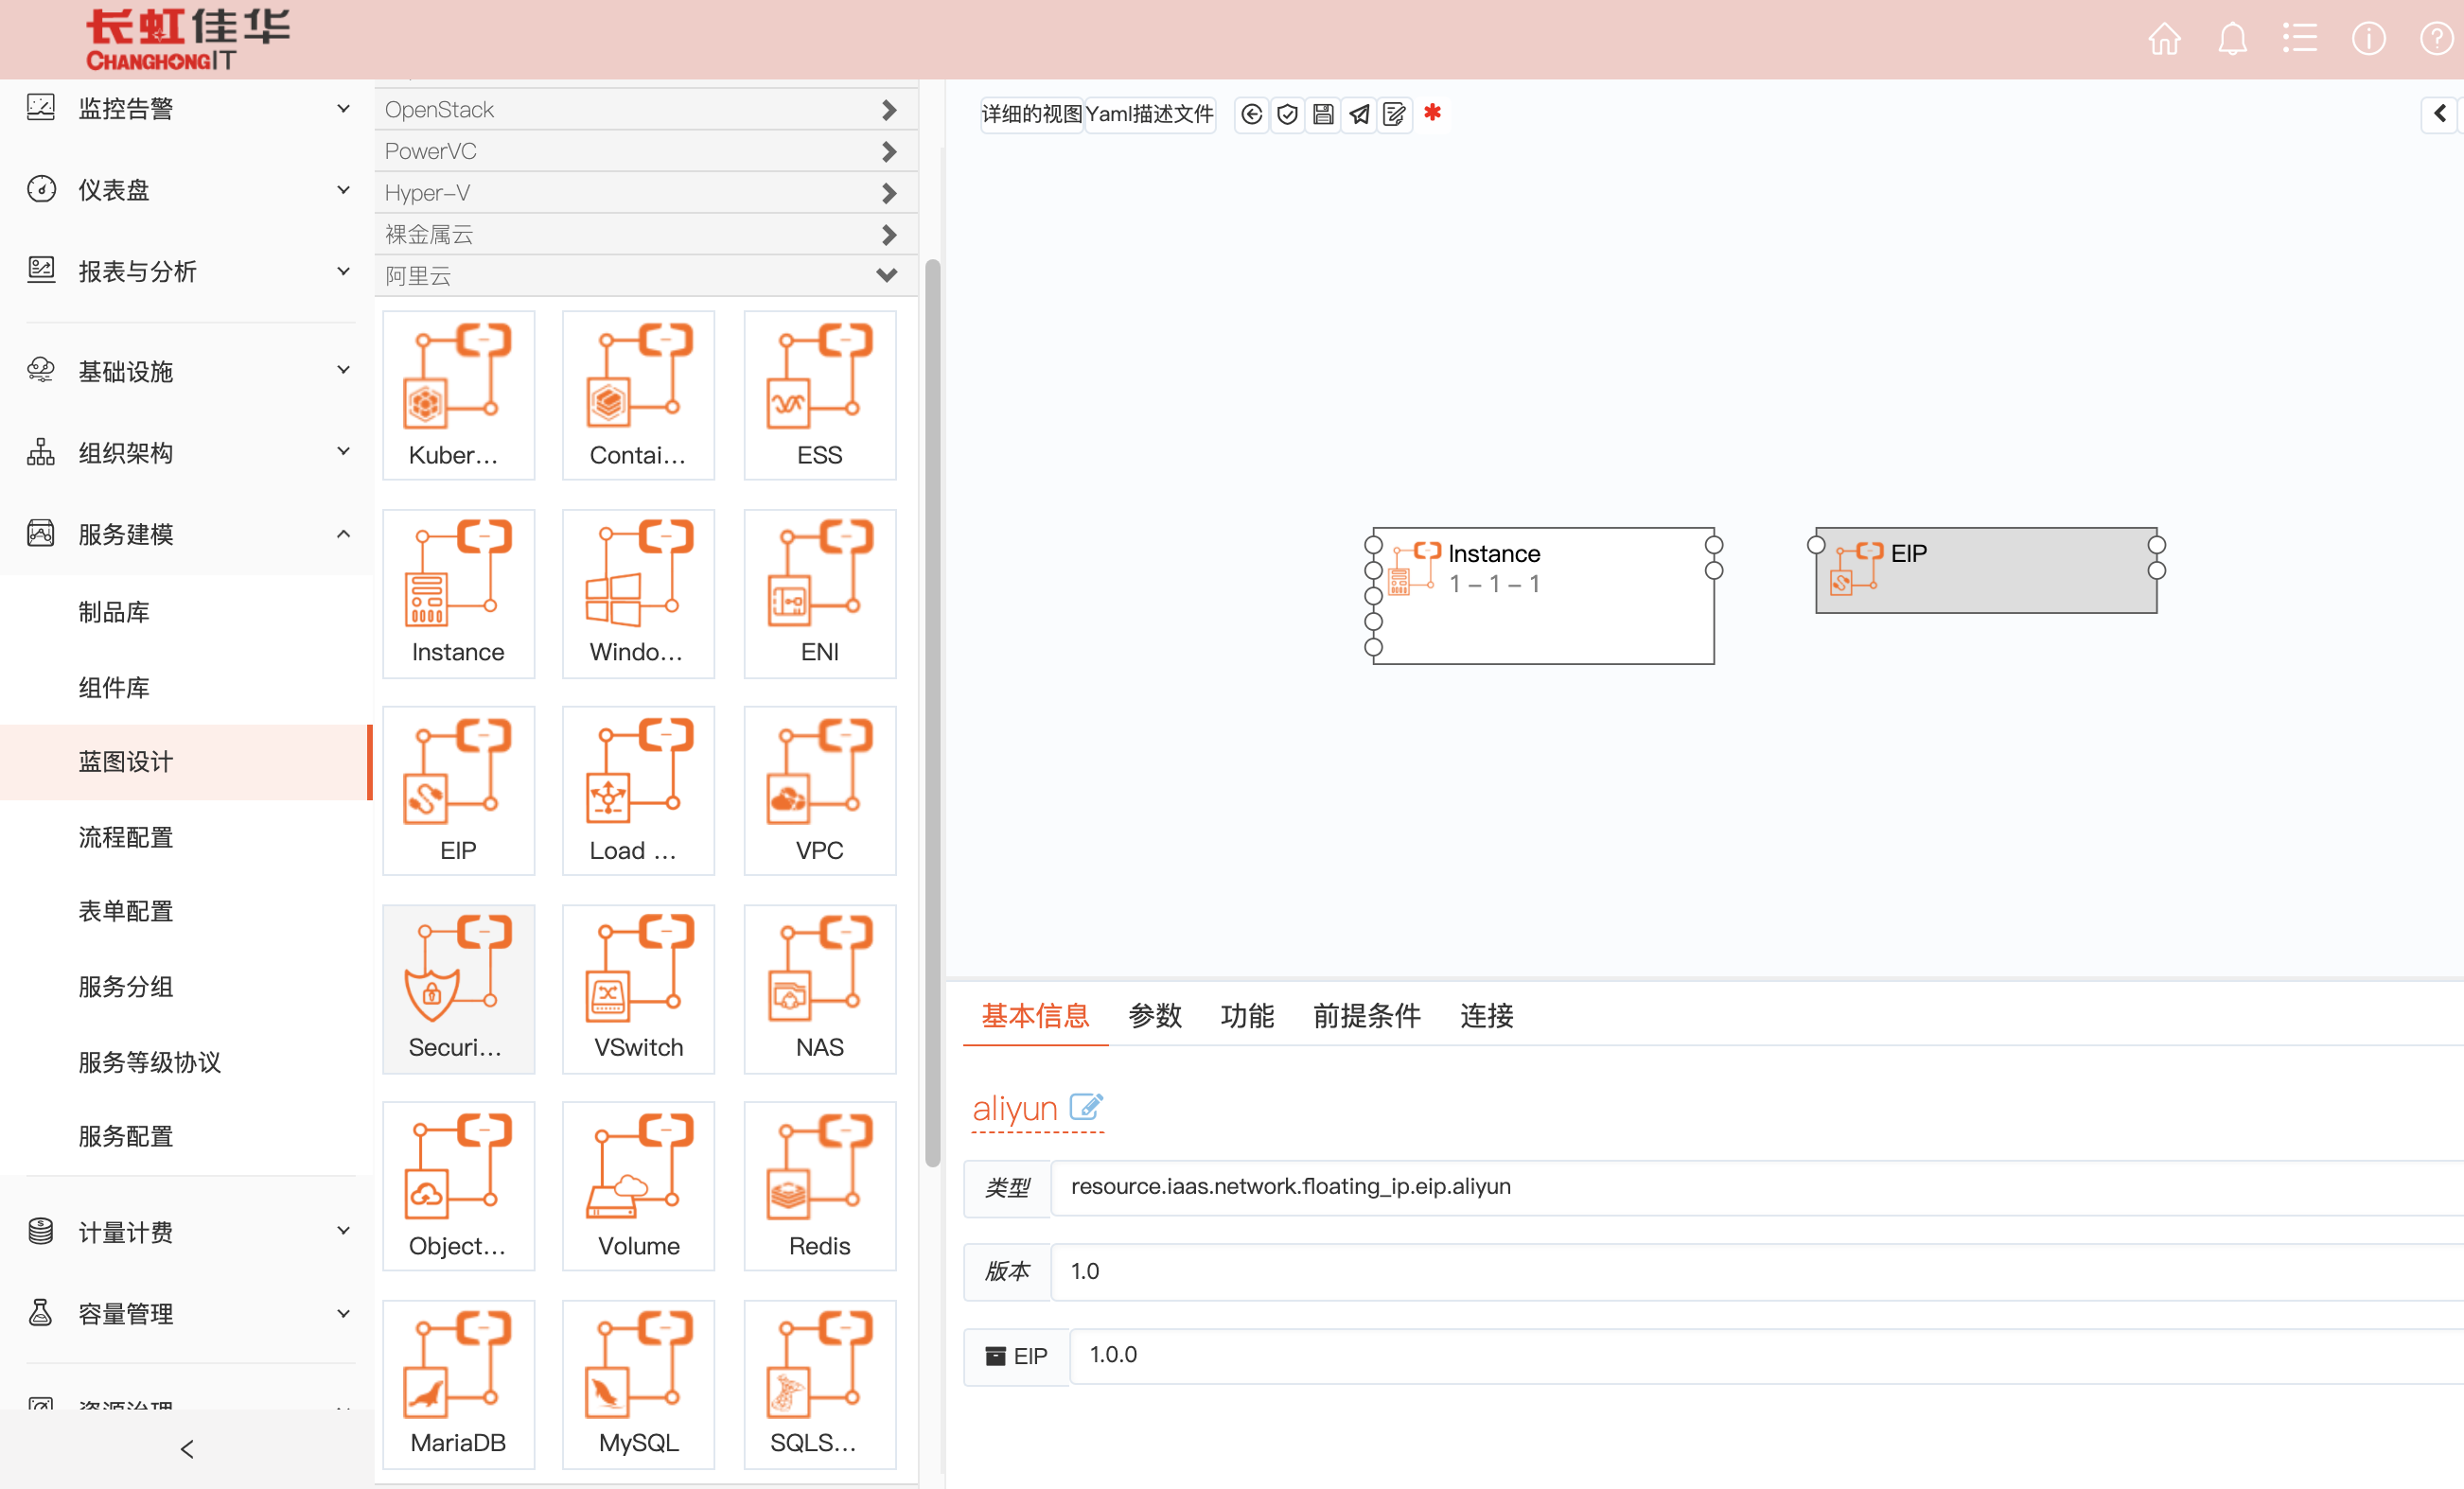Click the Yaml描述文件 button
This screenshot has height=1489, width=2464.
coord(1149,114)
